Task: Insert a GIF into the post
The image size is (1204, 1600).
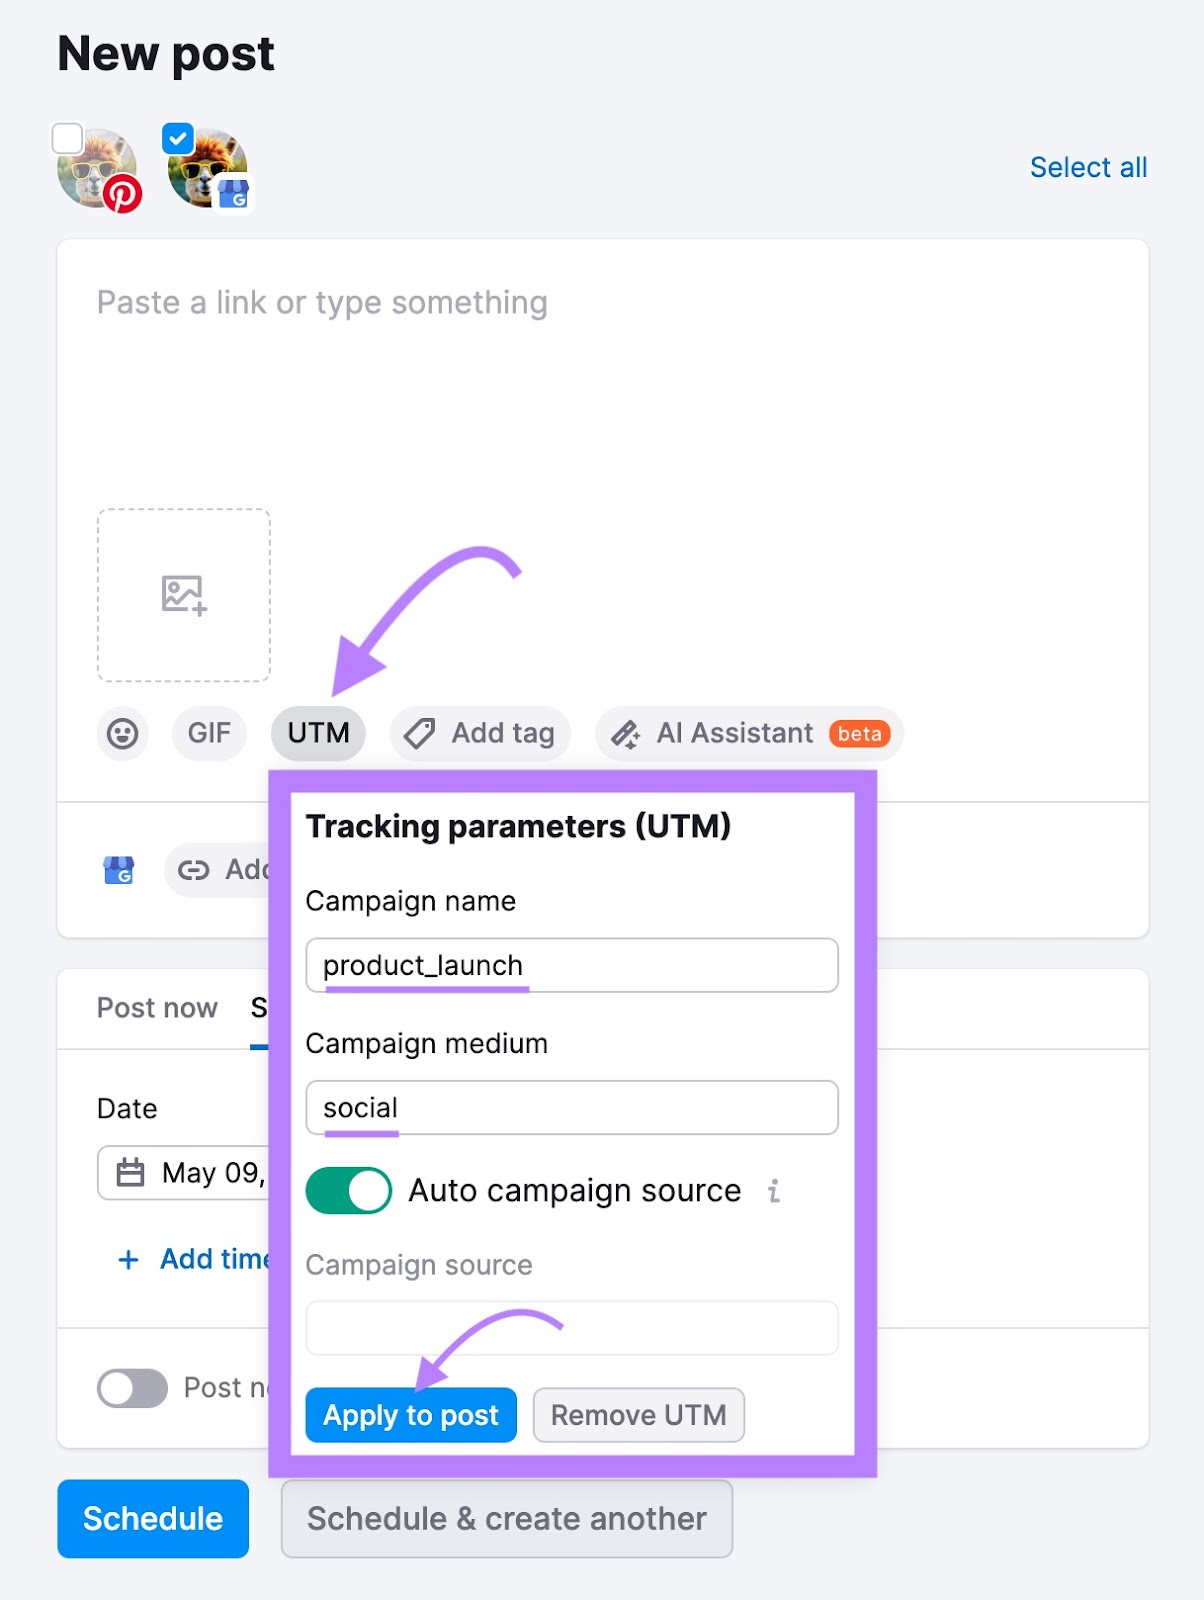Action: (208, 733)
